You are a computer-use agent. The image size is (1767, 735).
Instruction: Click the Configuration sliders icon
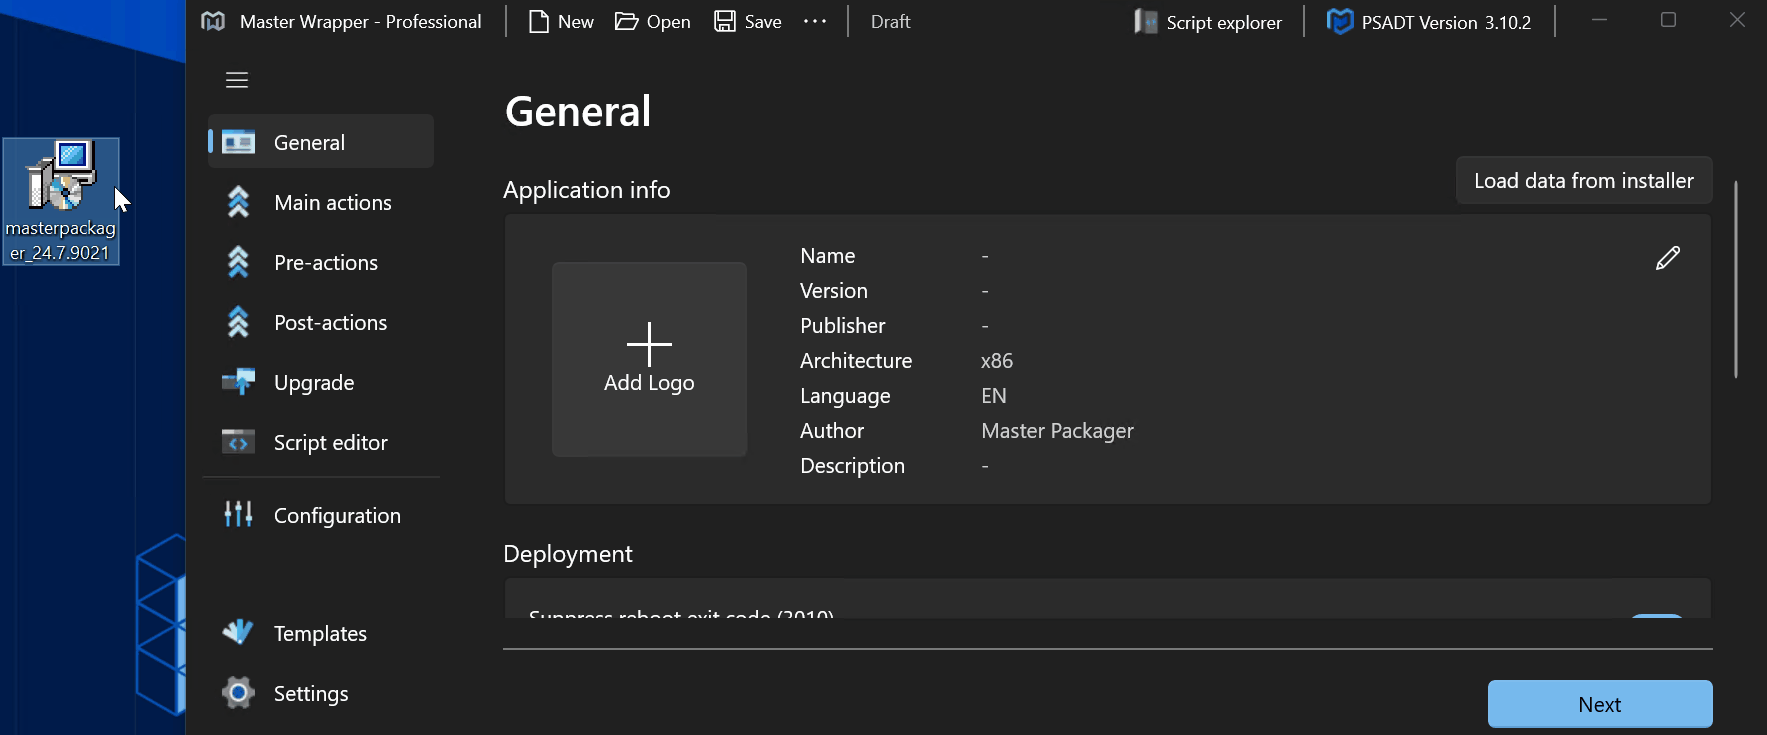[238, 514]
